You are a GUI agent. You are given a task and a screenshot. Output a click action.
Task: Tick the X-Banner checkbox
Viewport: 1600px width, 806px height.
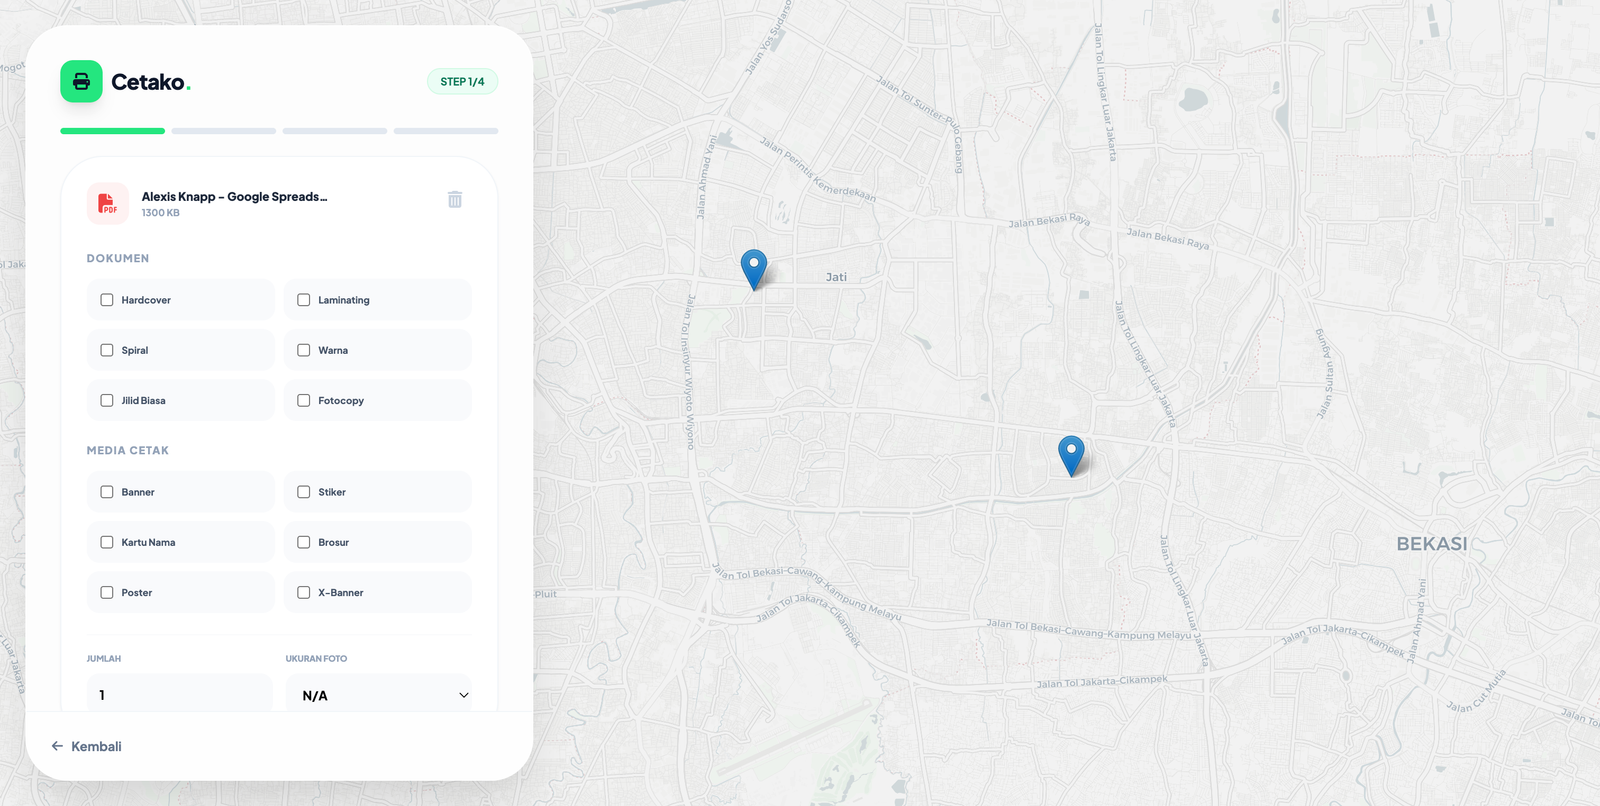pyautogui.click(x=304, y=592)
